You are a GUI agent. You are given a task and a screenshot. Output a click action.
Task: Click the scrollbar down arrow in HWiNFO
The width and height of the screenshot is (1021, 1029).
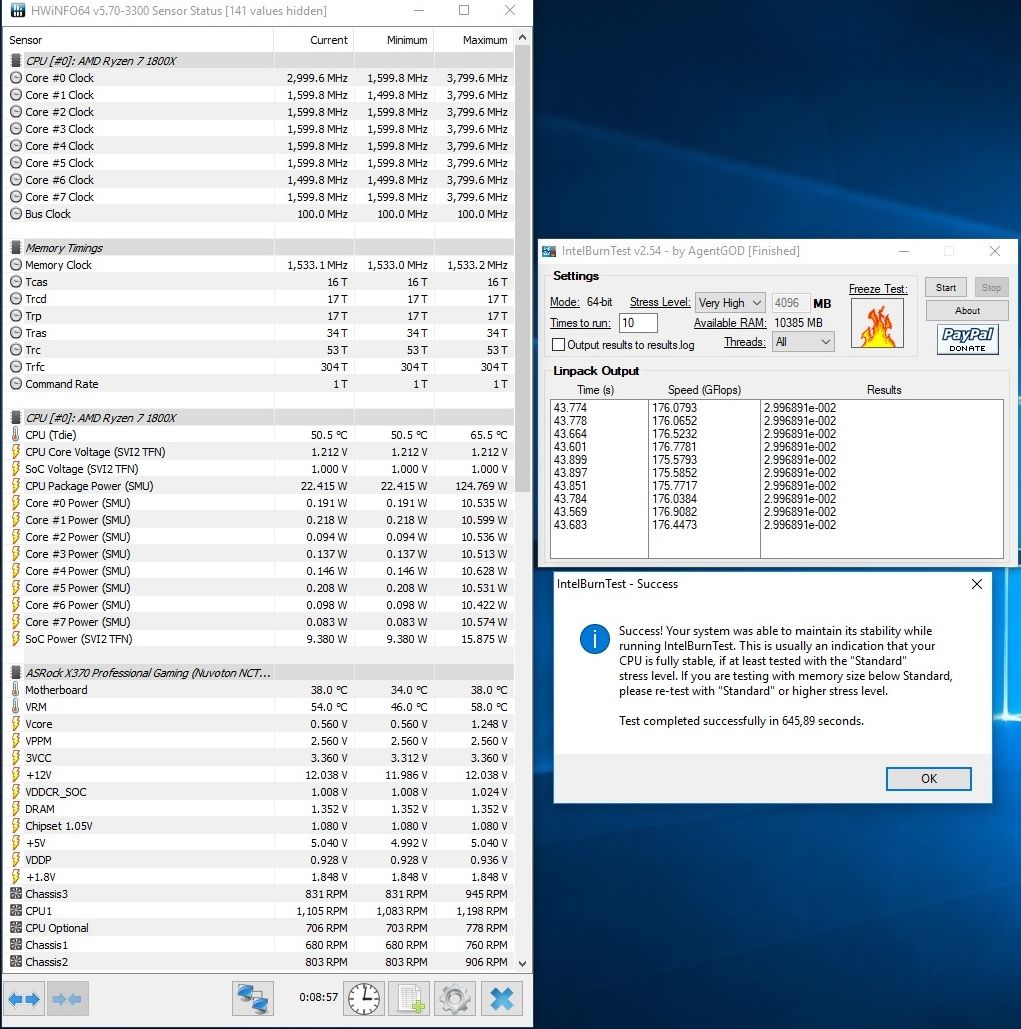click(x=522, y=963)
